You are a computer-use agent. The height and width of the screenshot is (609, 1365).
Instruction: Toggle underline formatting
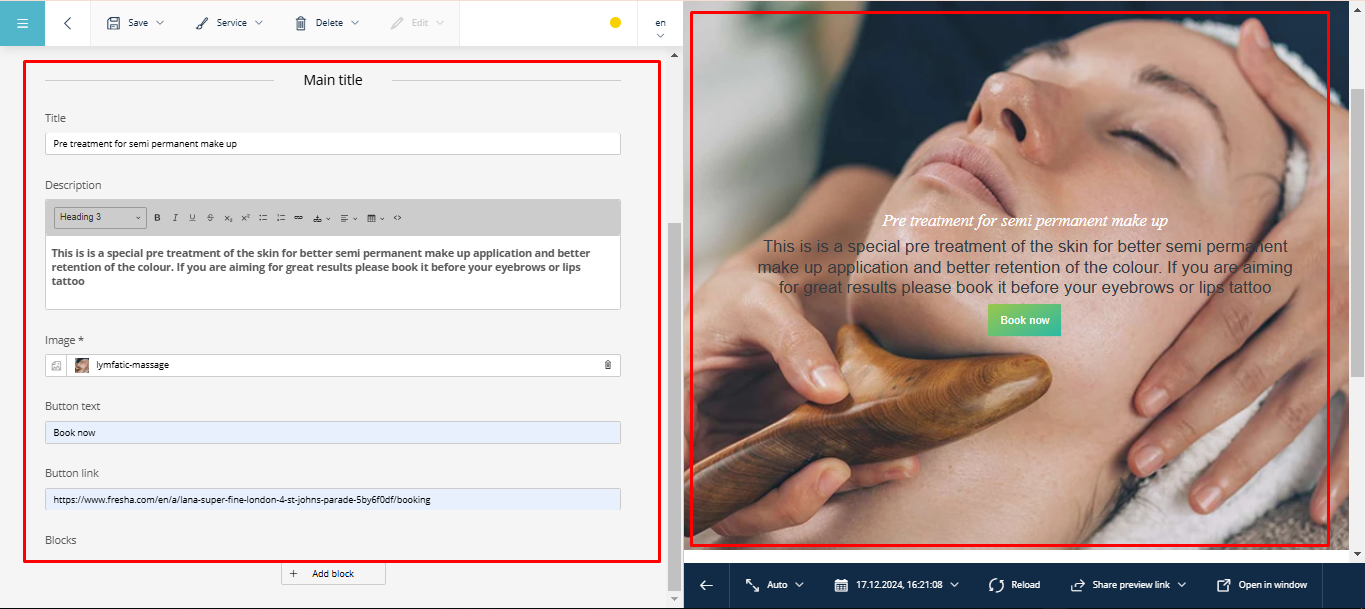pyautogui.click(x=192, y=218)
